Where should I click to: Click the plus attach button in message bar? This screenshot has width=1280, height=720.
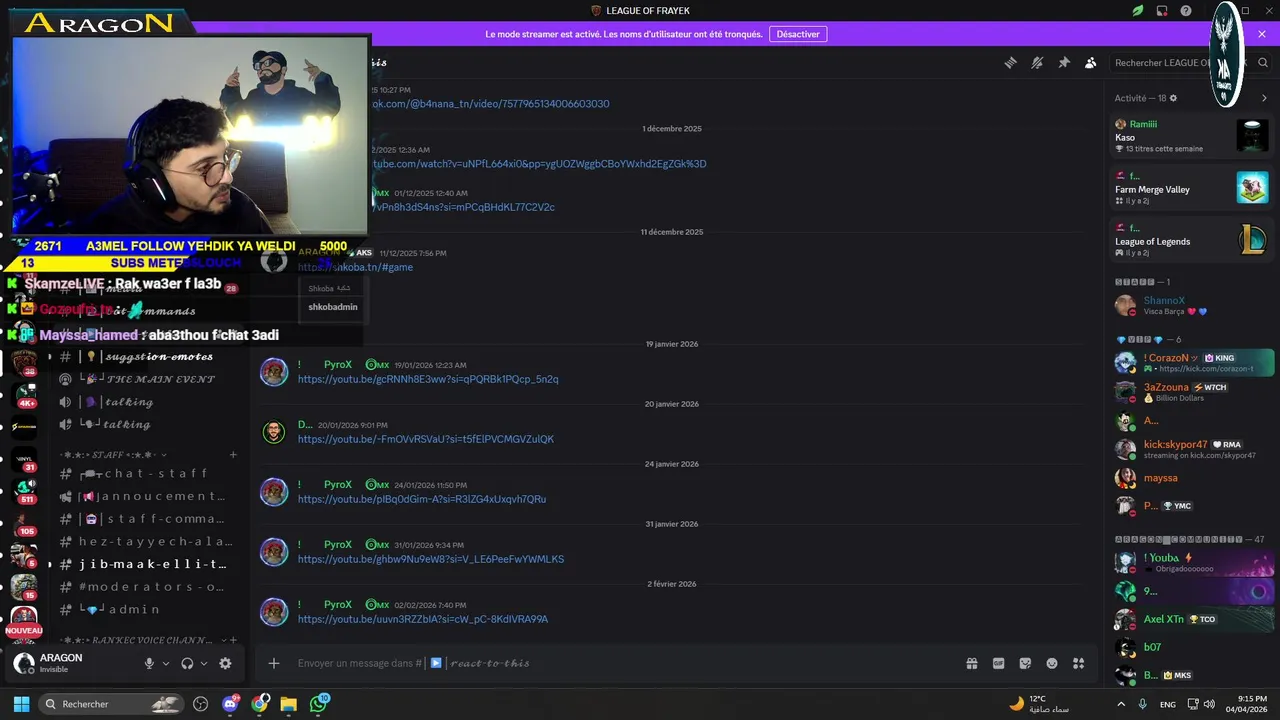pos(274,663)
